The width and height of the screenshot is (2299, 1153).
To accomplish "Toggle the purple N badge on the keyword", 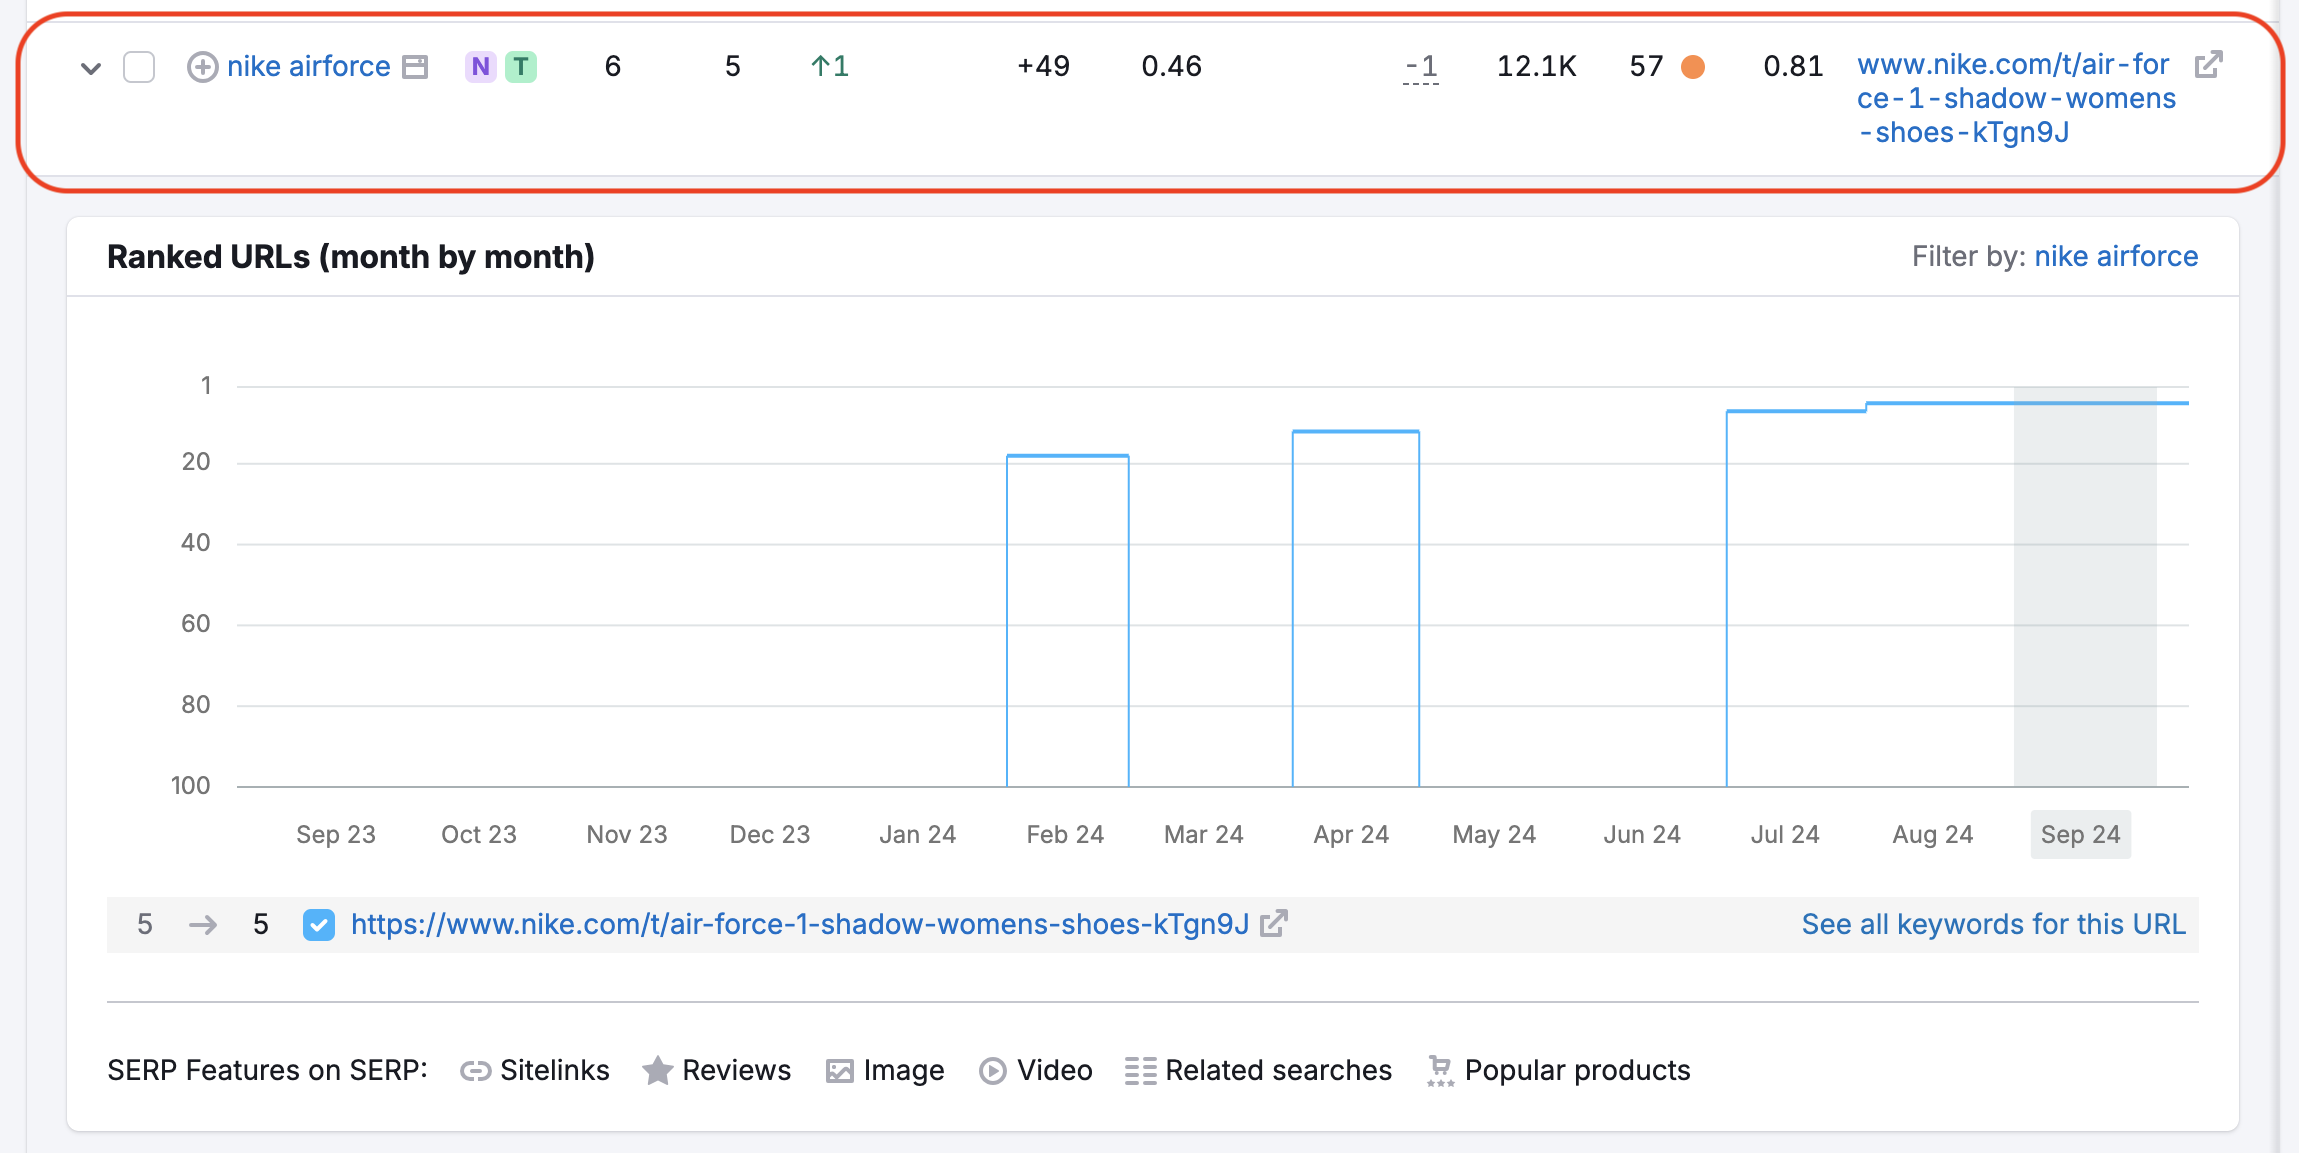I will [480, 66].
